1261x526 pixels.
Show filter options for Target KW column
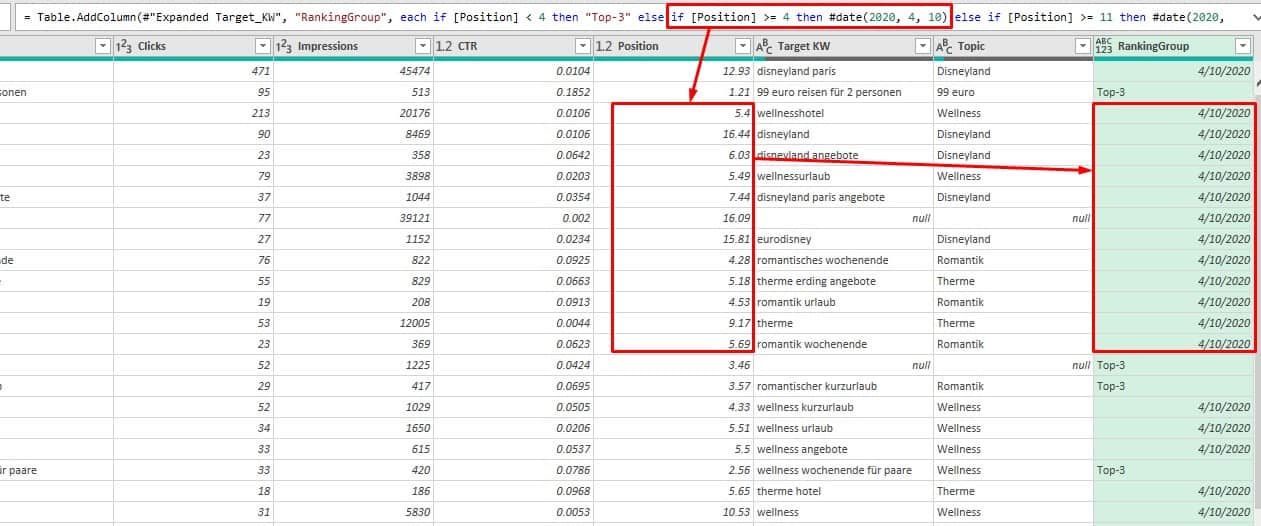[922, 46]
